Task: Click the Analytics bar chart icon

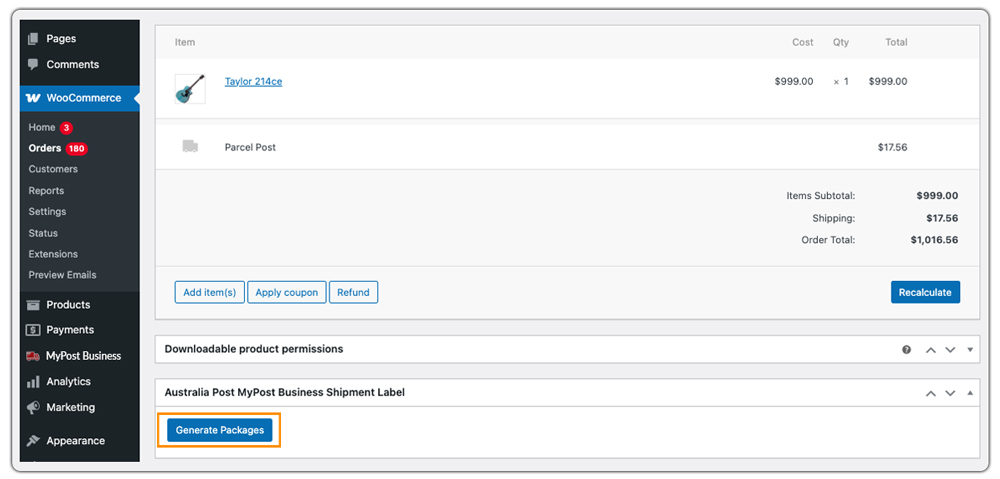Action: [33, 382]
